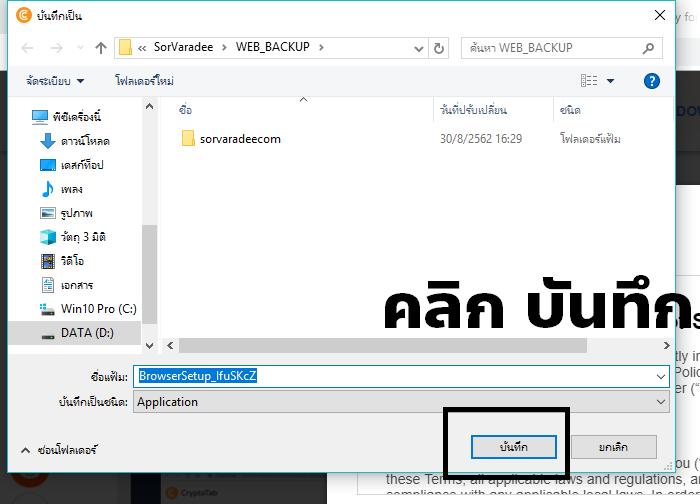This screenshot has height=504, width=700.
Task: Open เอกสาร documents folder
Action: (x=67, y=285)
